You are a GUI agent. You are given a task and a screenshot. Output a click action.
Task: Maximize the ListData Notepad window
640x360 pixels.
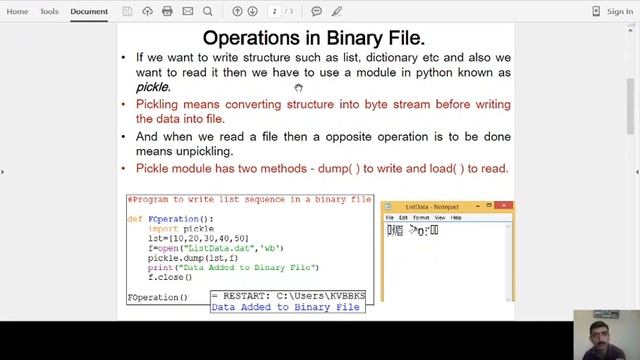[489, 206]
